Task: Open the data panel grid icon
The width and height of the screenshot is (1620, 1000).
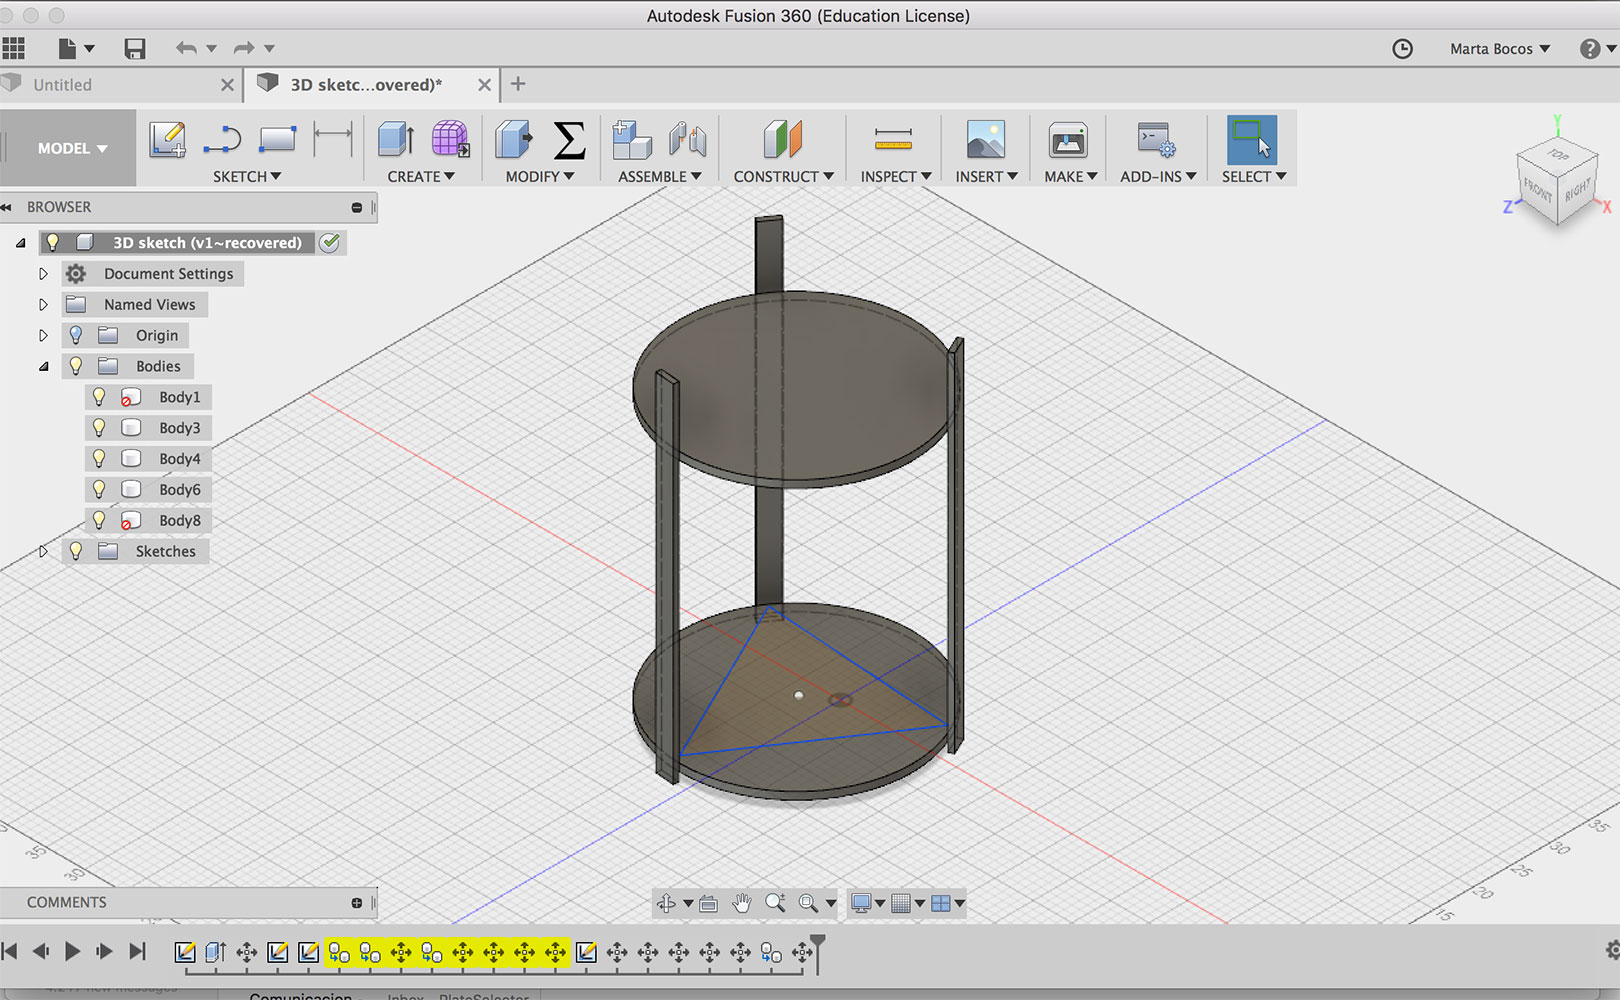Action: [14, 48]
